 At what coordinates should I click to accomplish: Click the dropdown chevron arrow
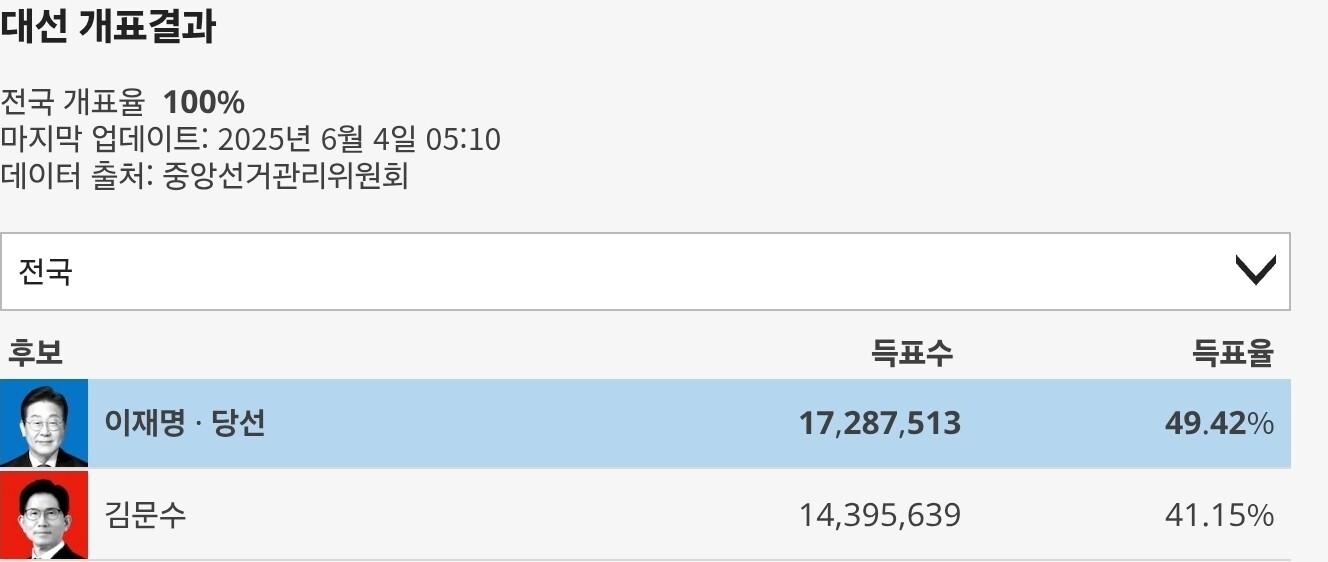point(1255,271)
